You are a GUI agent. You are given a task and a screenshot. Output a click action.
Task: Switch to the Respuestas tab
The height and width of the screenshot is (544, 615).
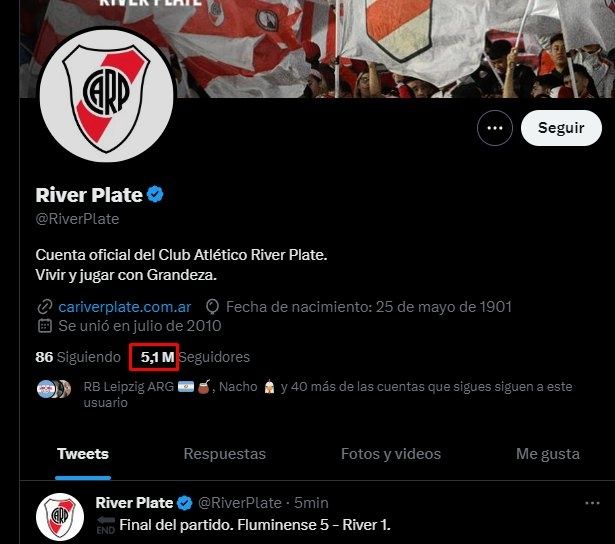225,454
